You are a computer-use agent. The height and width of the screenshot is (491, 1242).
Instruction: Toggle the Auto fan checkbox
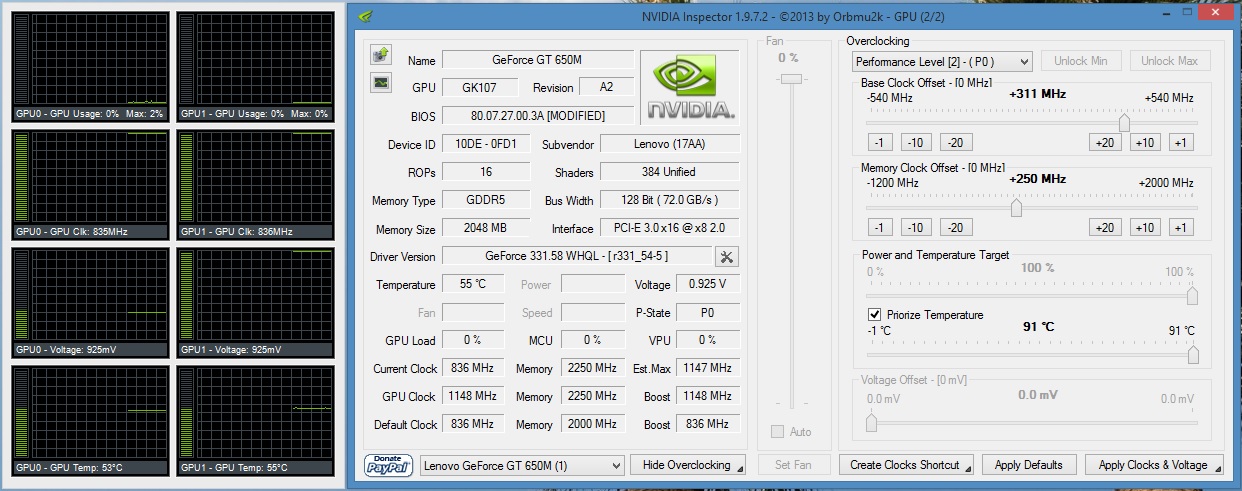tap(777, 432)
